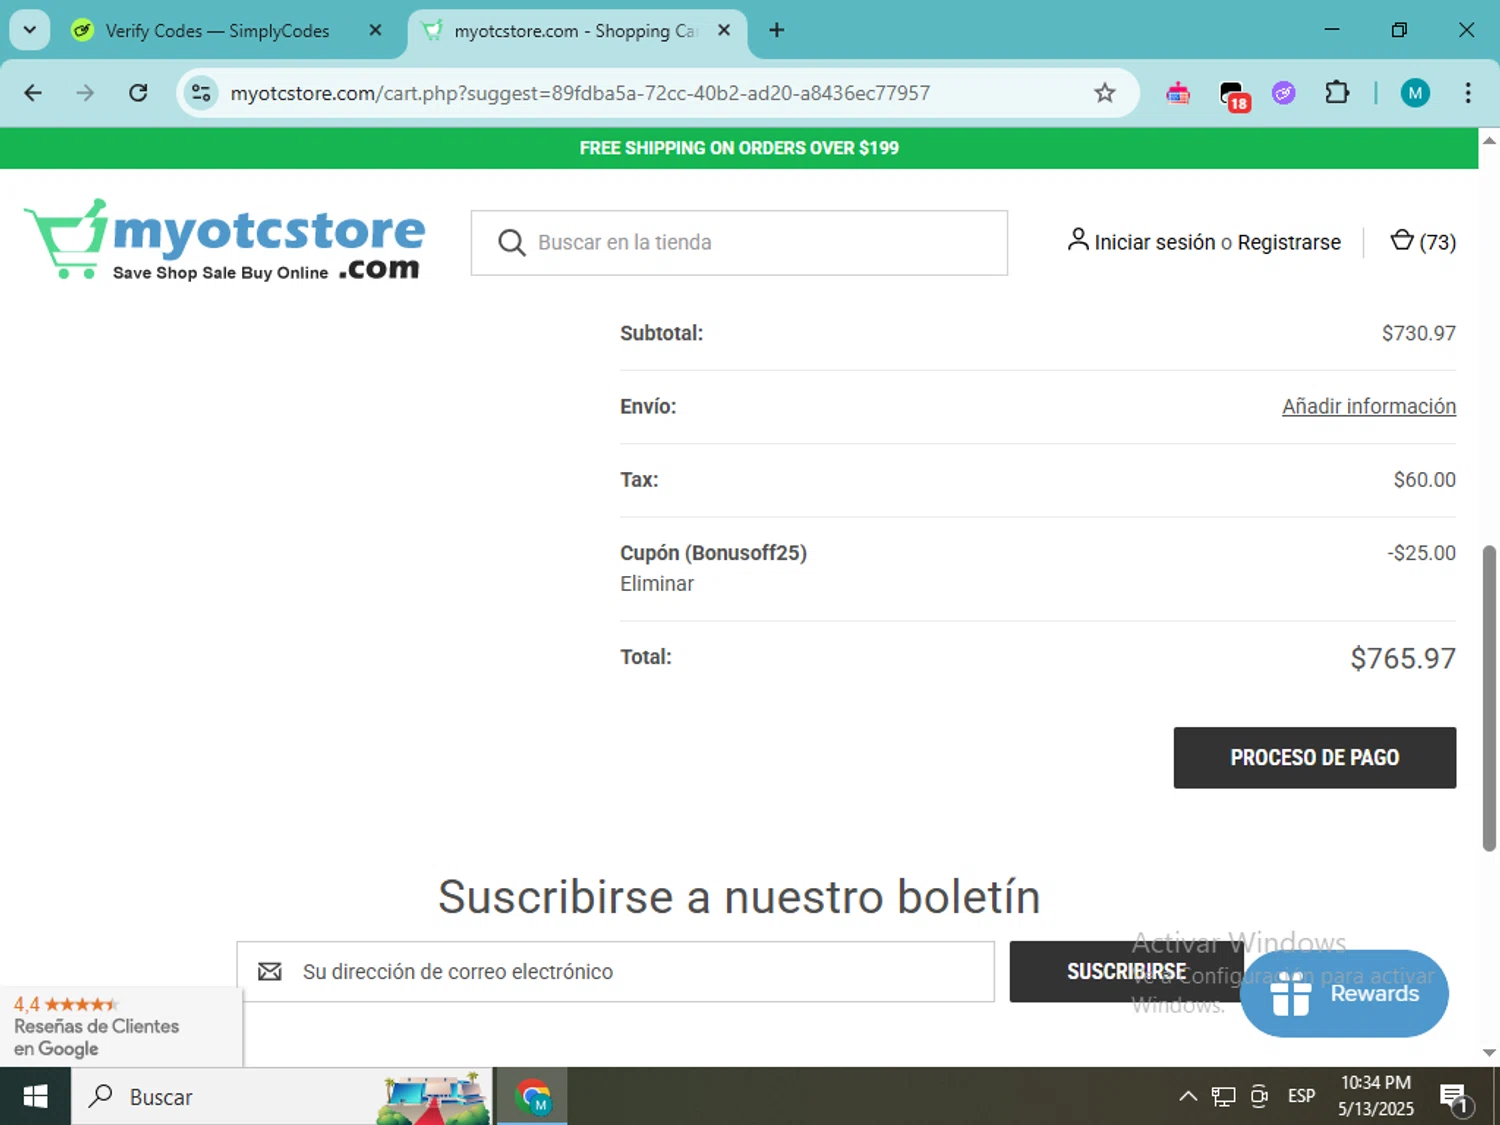Switch ESP keyboard language indicator
Image resolution: width=1500 pixels, height=1125 pixels.
click(1301, 1097)
